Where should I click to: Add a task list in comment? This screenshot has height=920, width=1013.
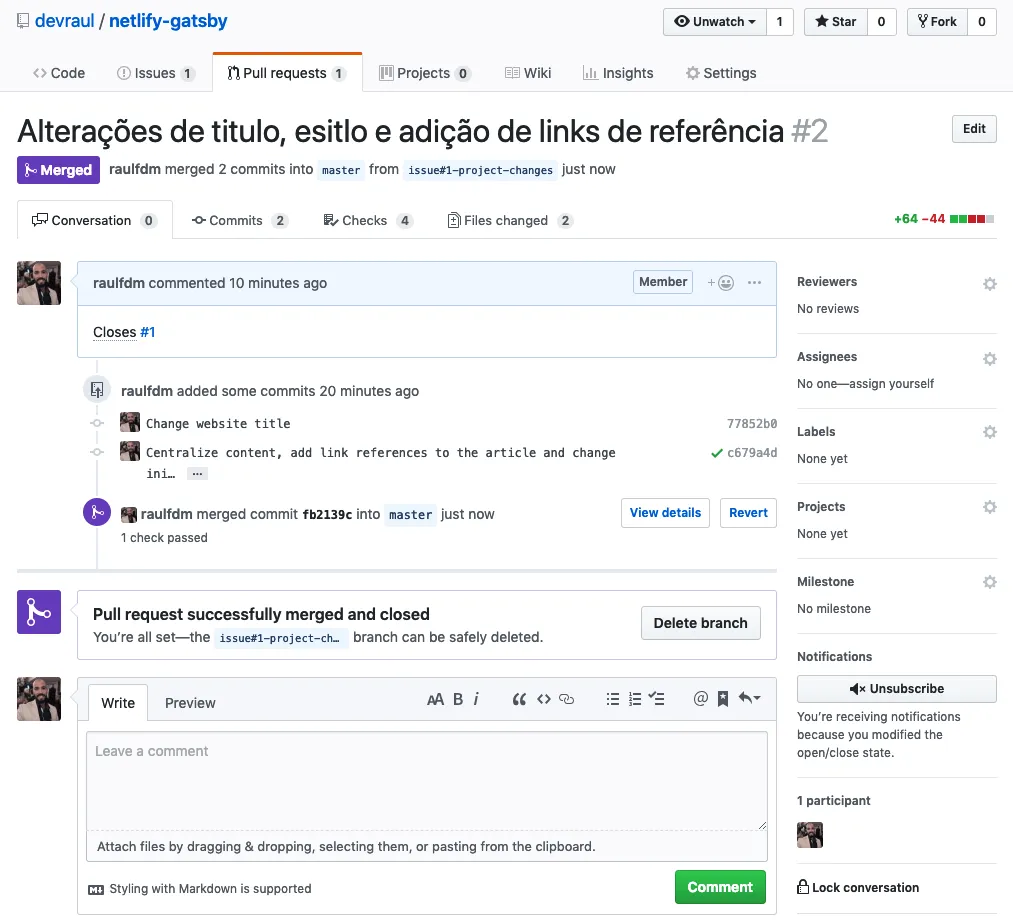[x=656, y=698]
